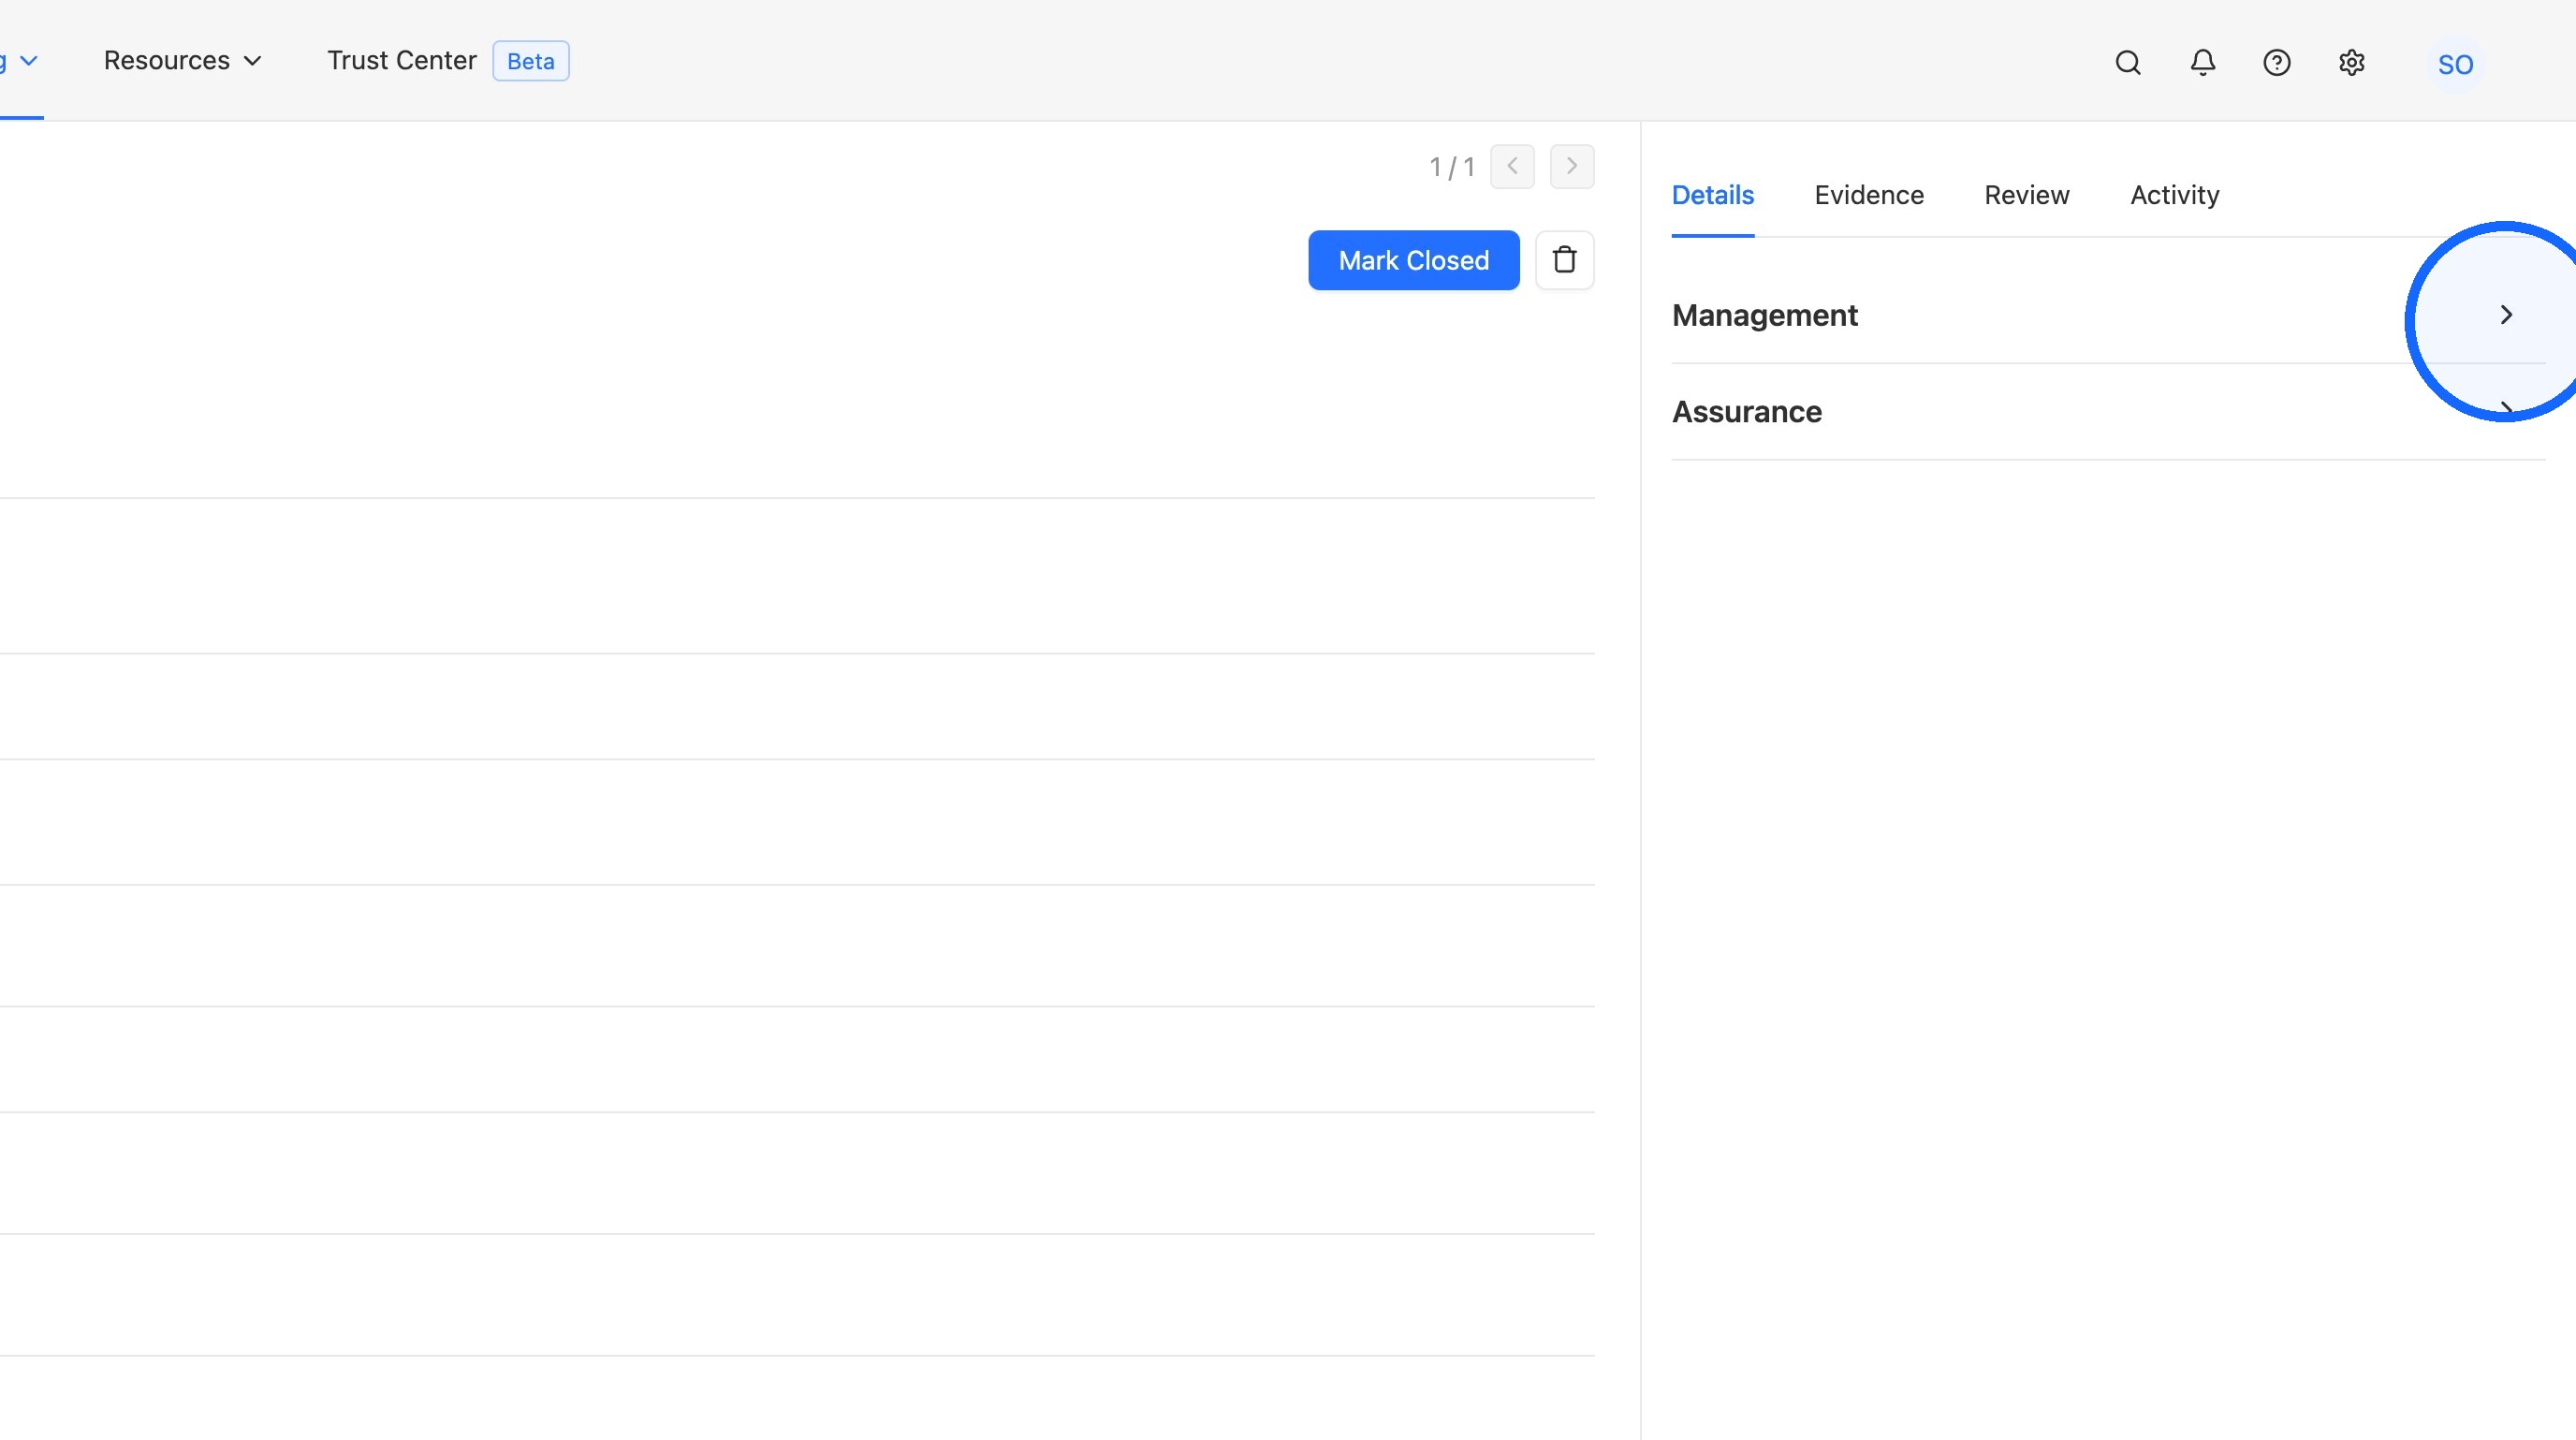2576x1440 pixels.
Task: Expand the Management section chevron
Action: click(x=2506, y=315)
